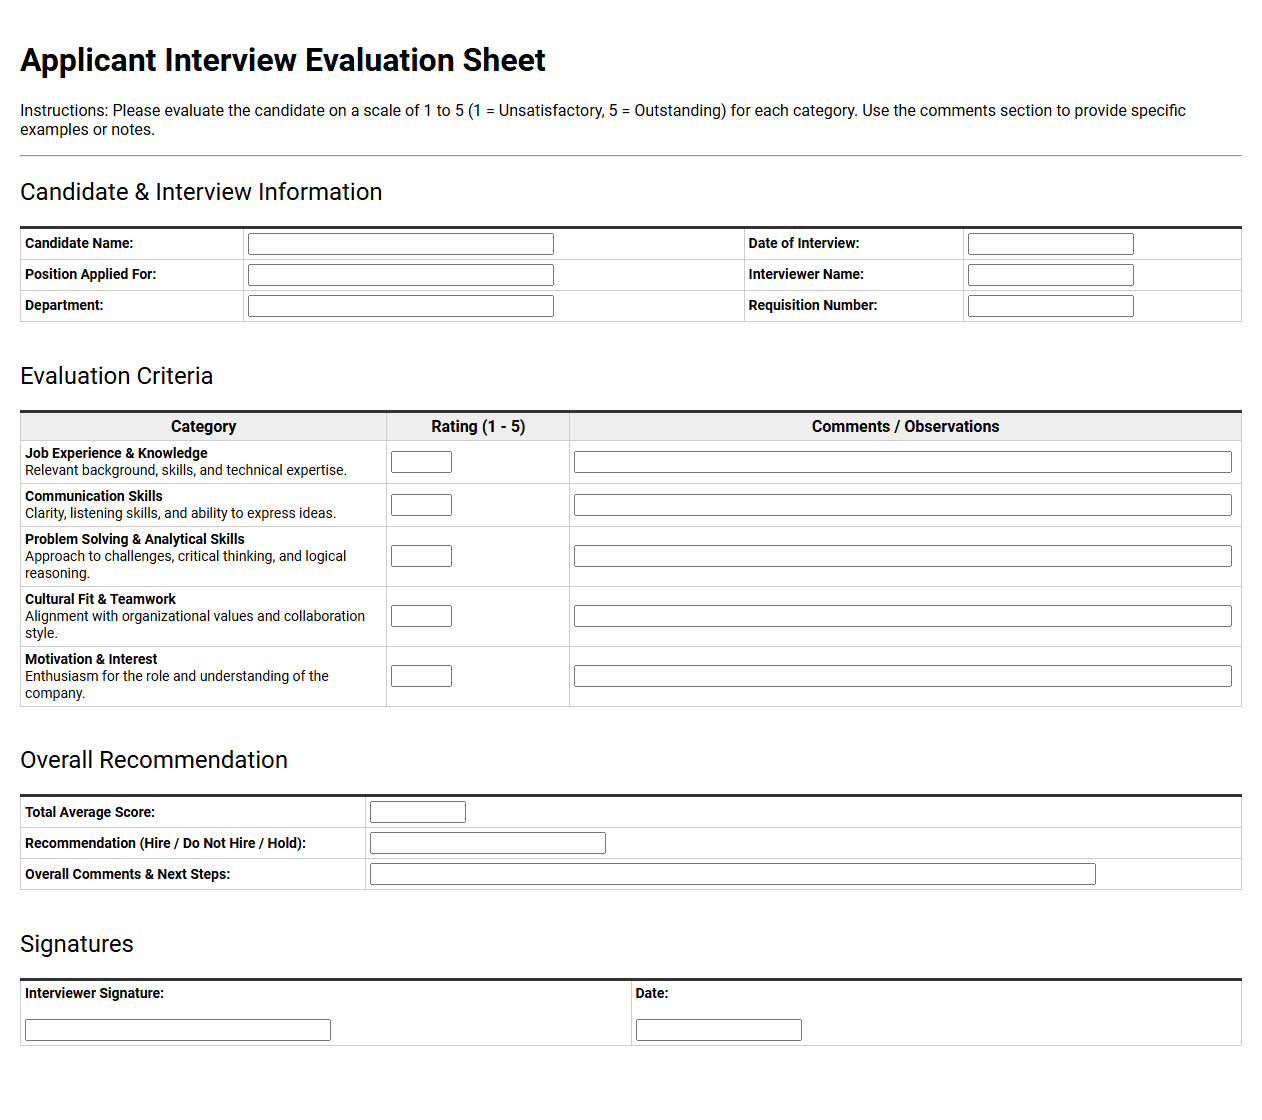Select the Department text box
This screenshot has width=1262, height=1120.
tap(401, 306)
